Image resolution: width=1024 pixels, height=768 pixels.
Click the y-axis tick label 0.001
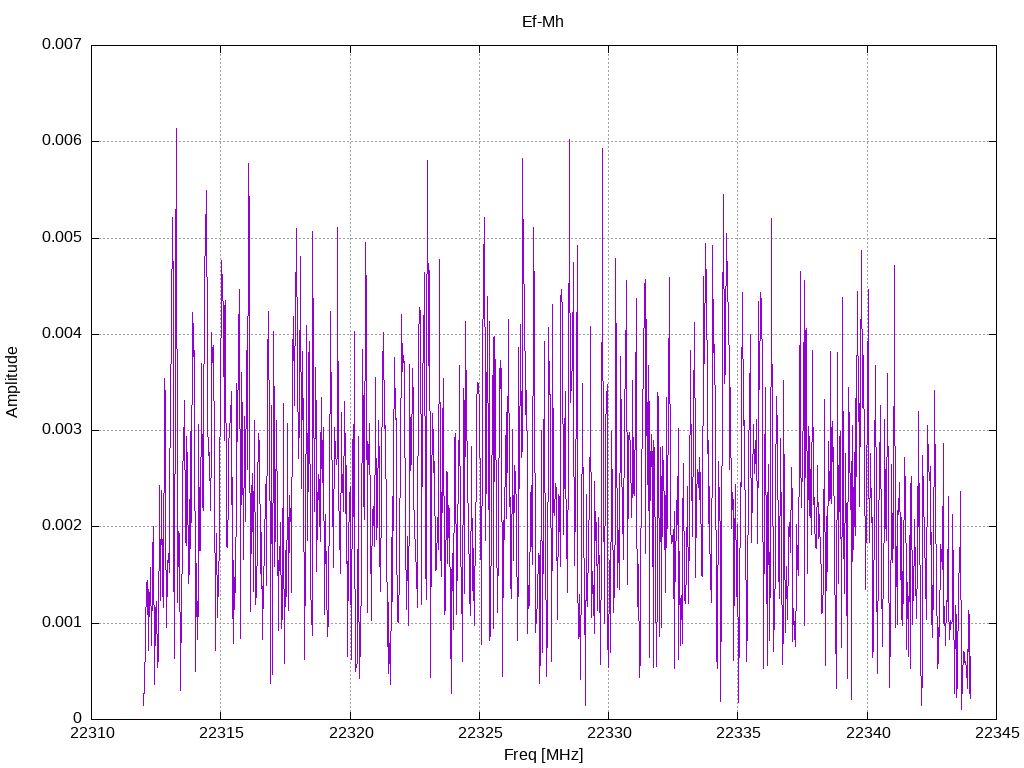point(62,622)
